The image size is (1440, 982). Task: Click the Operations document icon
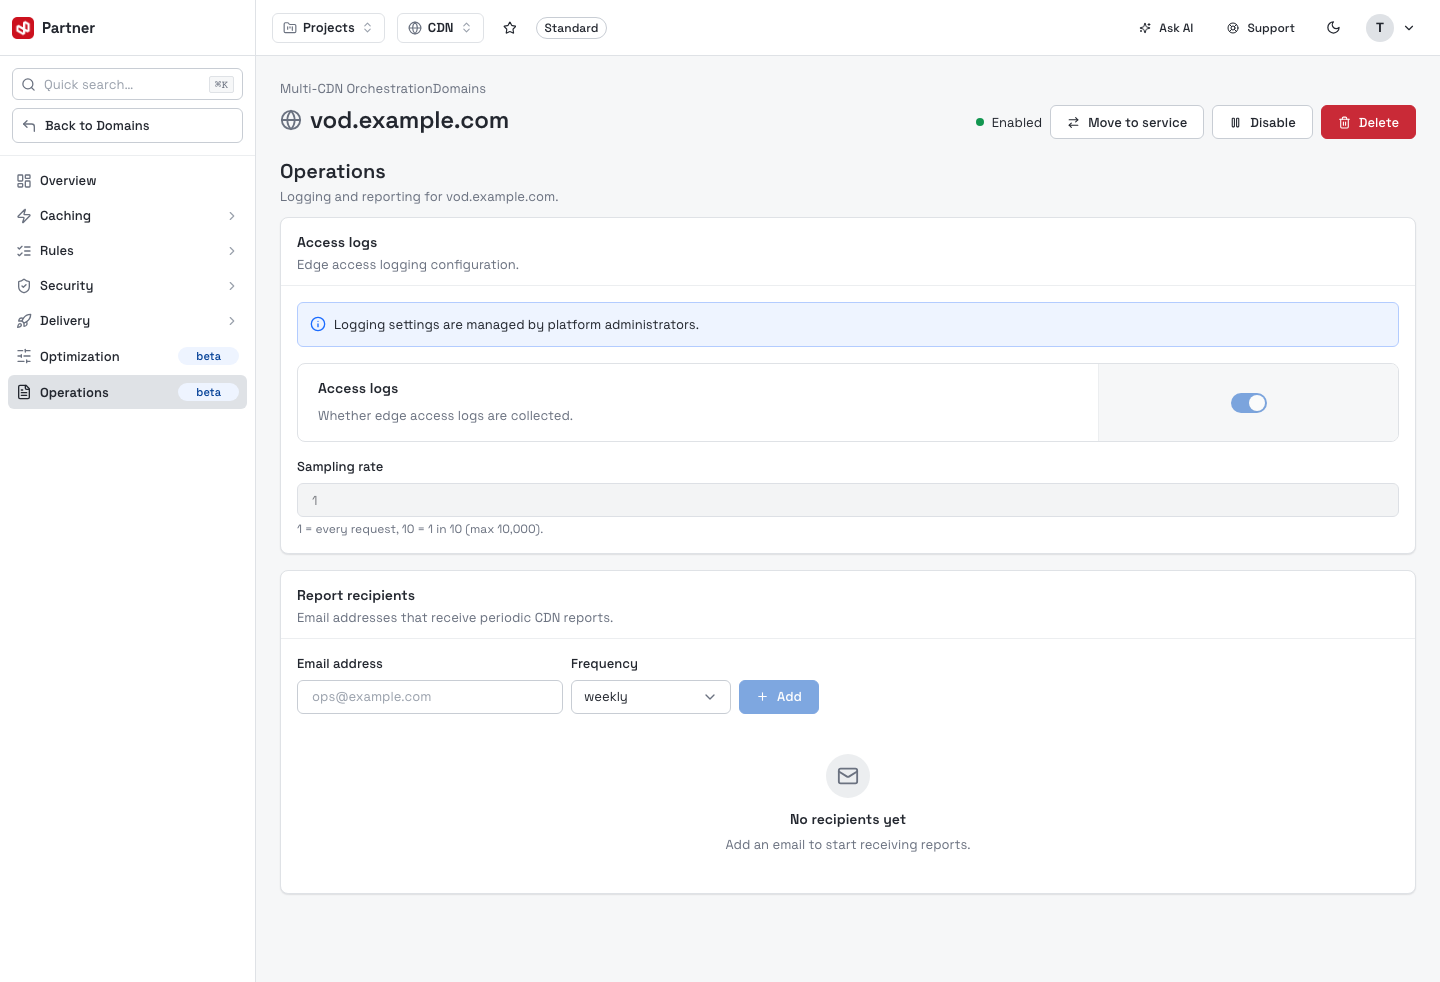24,392
